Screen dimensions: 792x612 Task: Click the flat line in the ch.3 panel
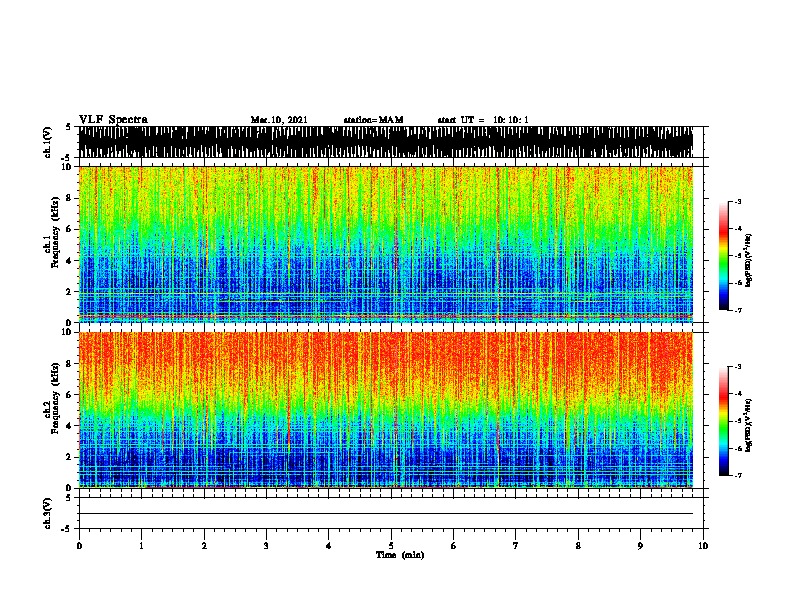(386, 514)
